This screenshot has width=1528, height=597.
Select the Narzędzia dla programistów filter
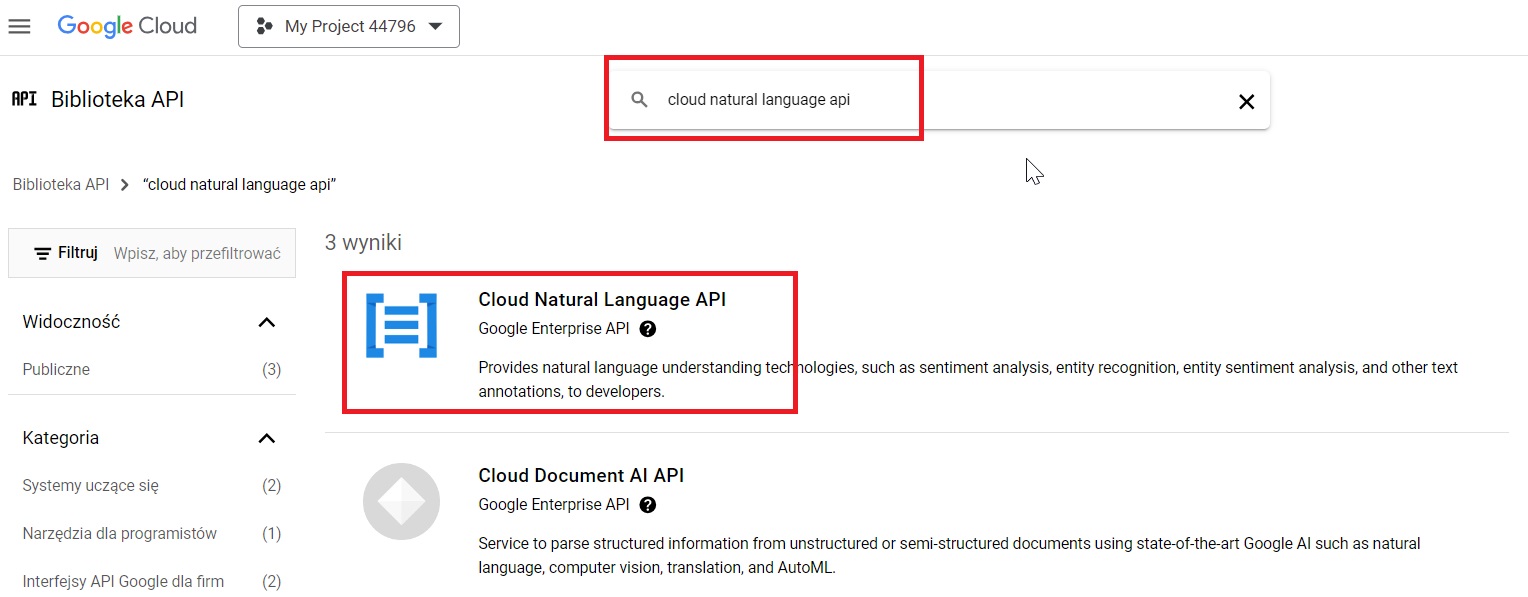(x=119, y=533)
